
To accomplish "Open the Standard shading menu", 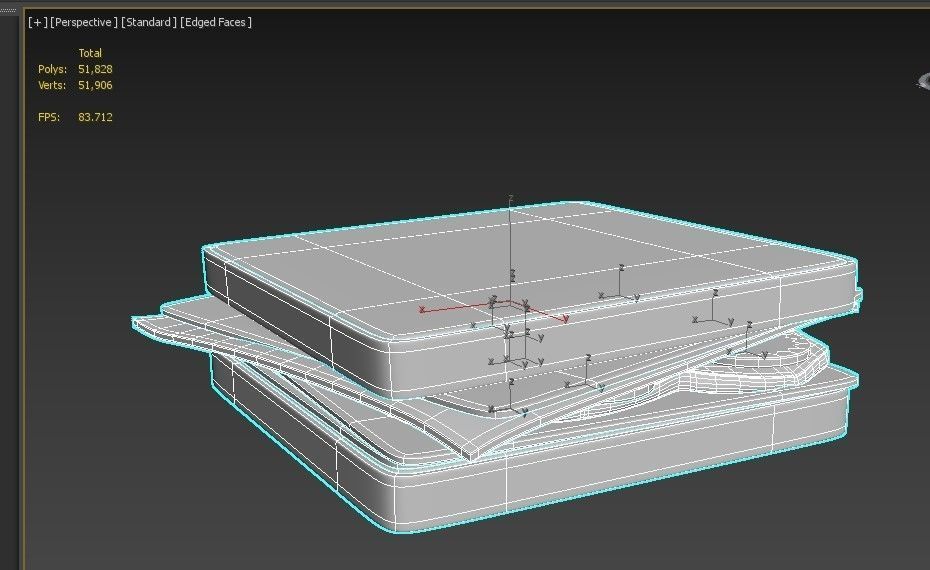I will click(x=148, y=22).
